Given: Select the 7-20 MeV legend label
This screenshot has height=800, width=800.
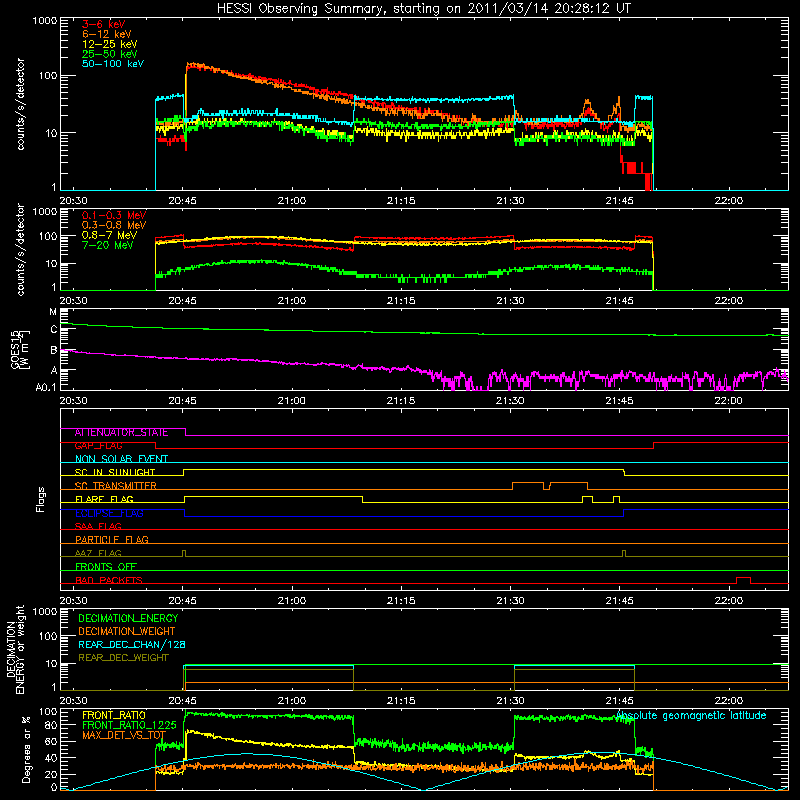Looking at the screenshot, I should 108,245.
